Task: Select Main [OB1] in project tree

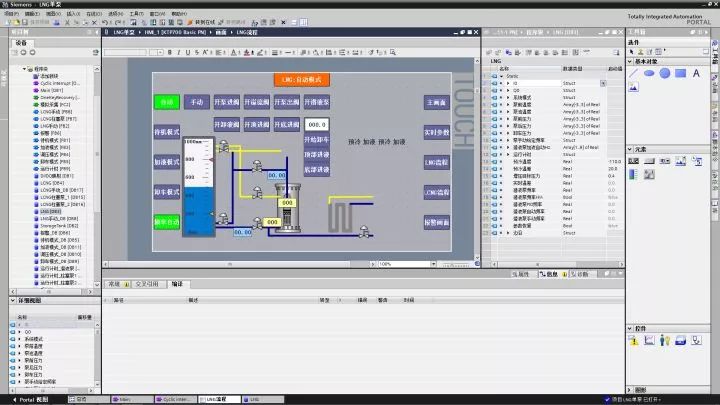Action: click(x=50, y=90)
